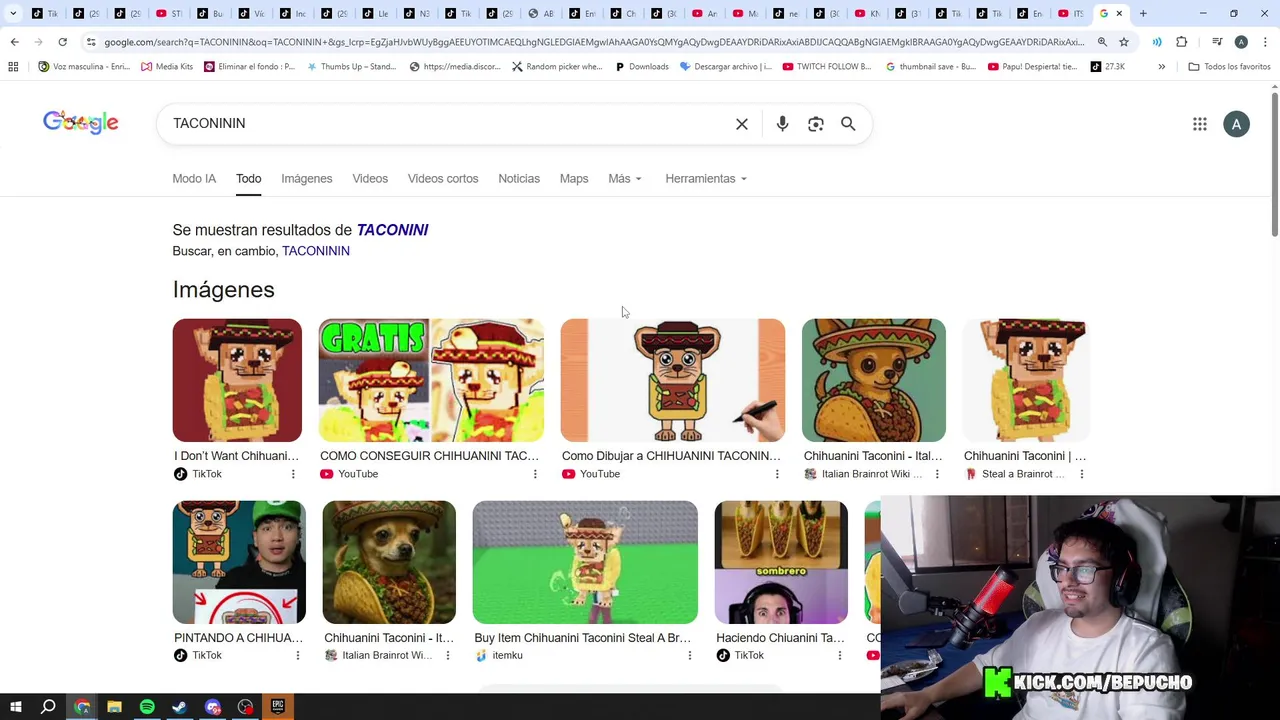
Task: Open options for Italian Brainrot Wiki result
Action: (937, 474)
